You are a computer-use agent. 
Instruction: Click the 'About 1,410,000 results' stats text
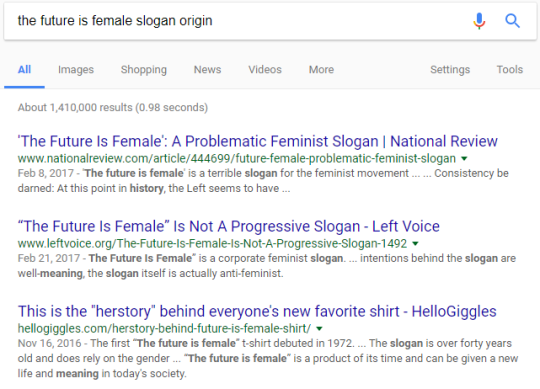point(113,107)
